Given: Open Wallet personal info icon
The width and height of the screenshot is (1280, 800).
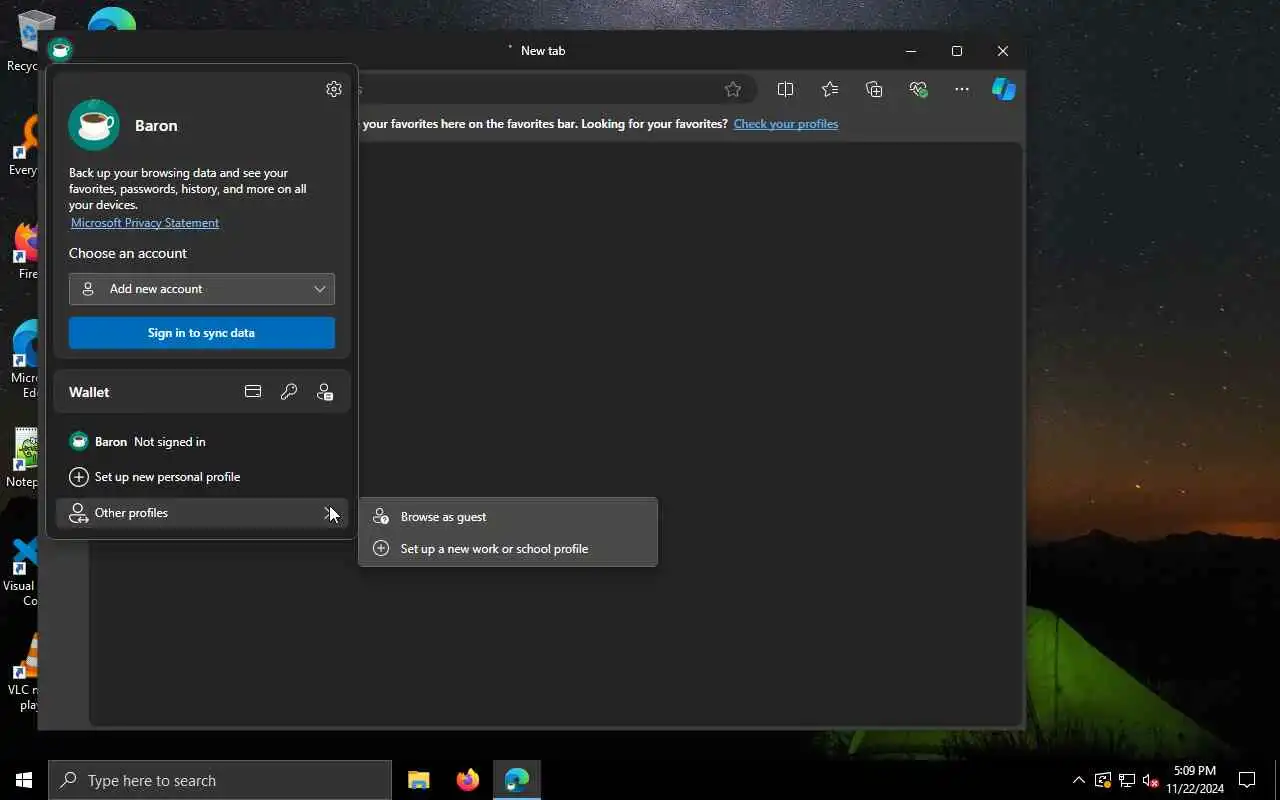Looking at the screenshot, I should 325,392.
